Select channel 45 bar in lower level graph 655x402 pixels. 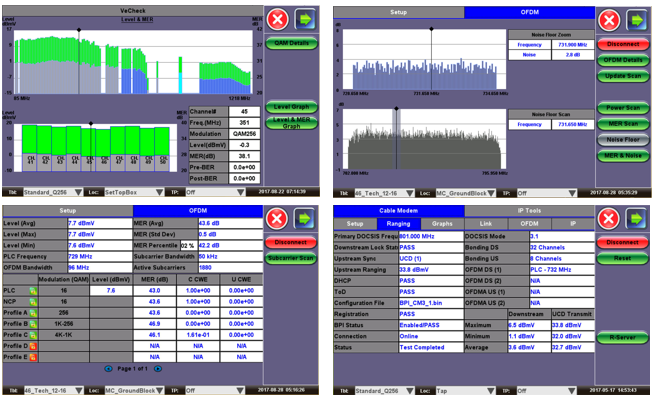(x=91, y=142)
